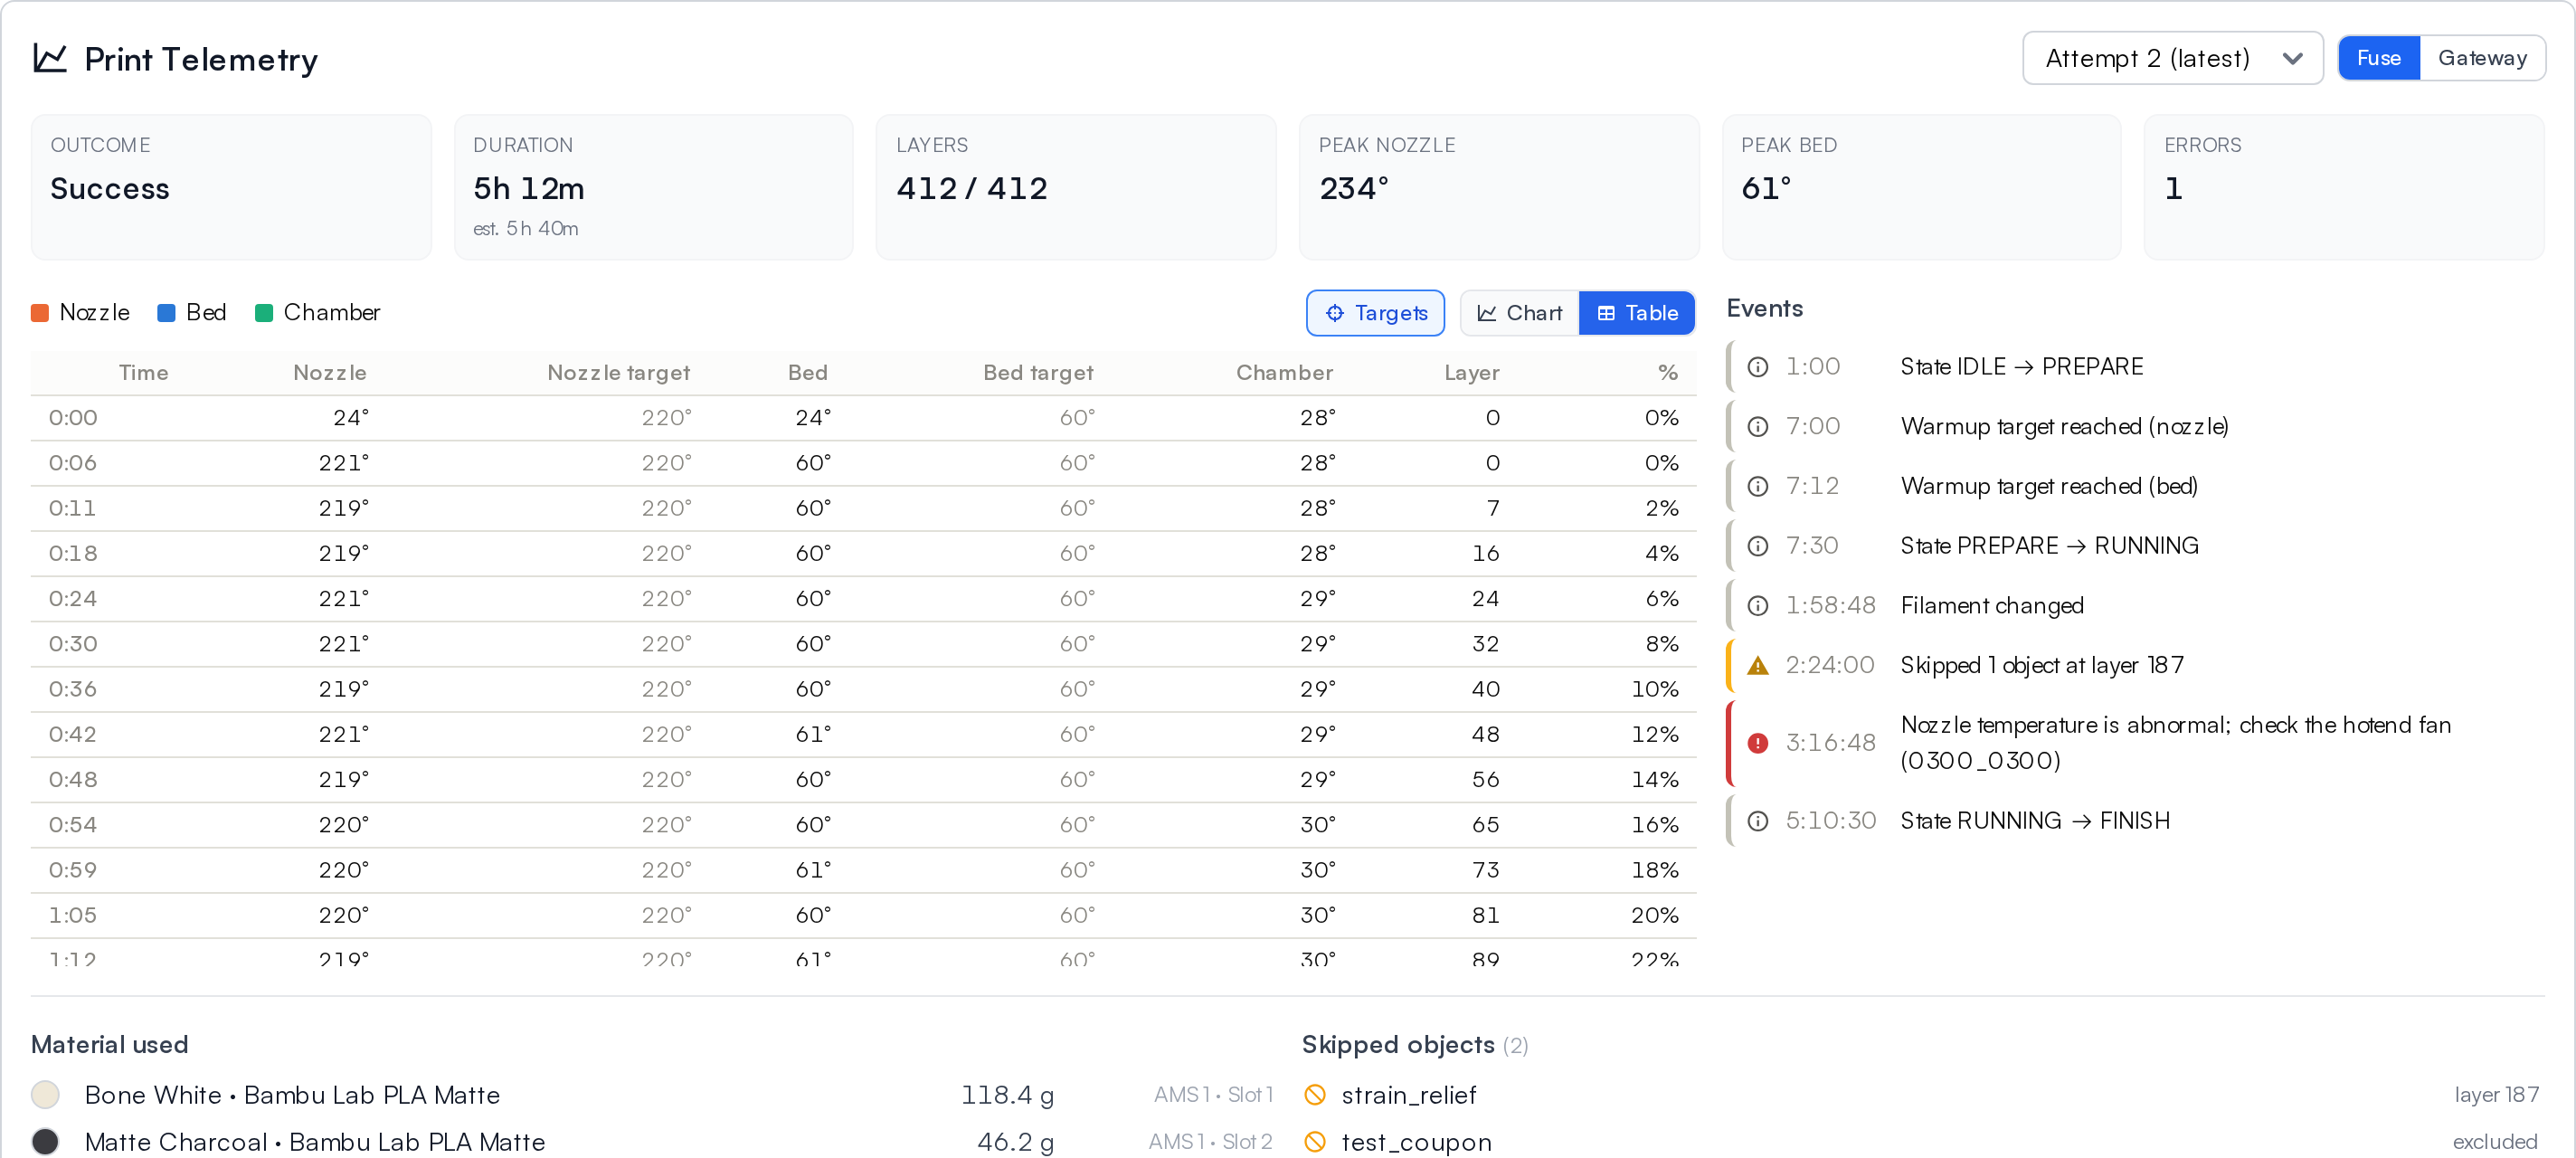2576x1158 pixels.
Task: Select the Table view tab
Action: 1637,313
